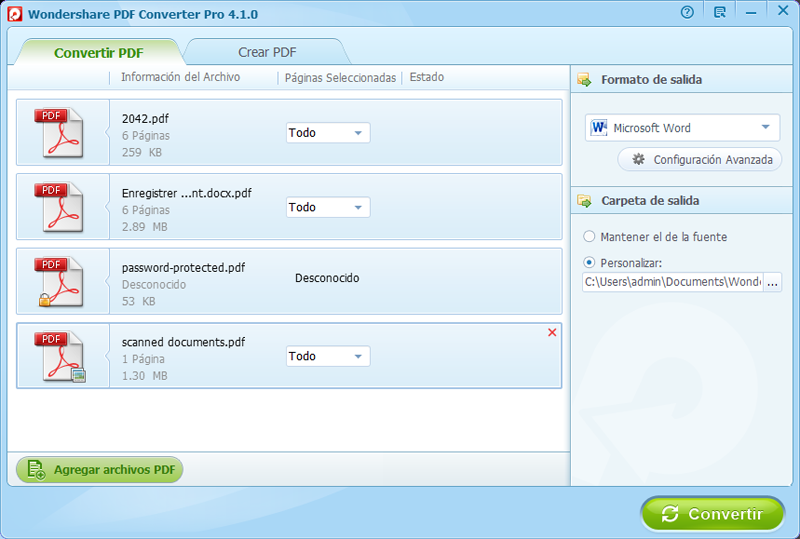Viewport: 800px width, 539px height.
Task: Click the Carpeta de salida folder icon
Action: coord(584,201)
